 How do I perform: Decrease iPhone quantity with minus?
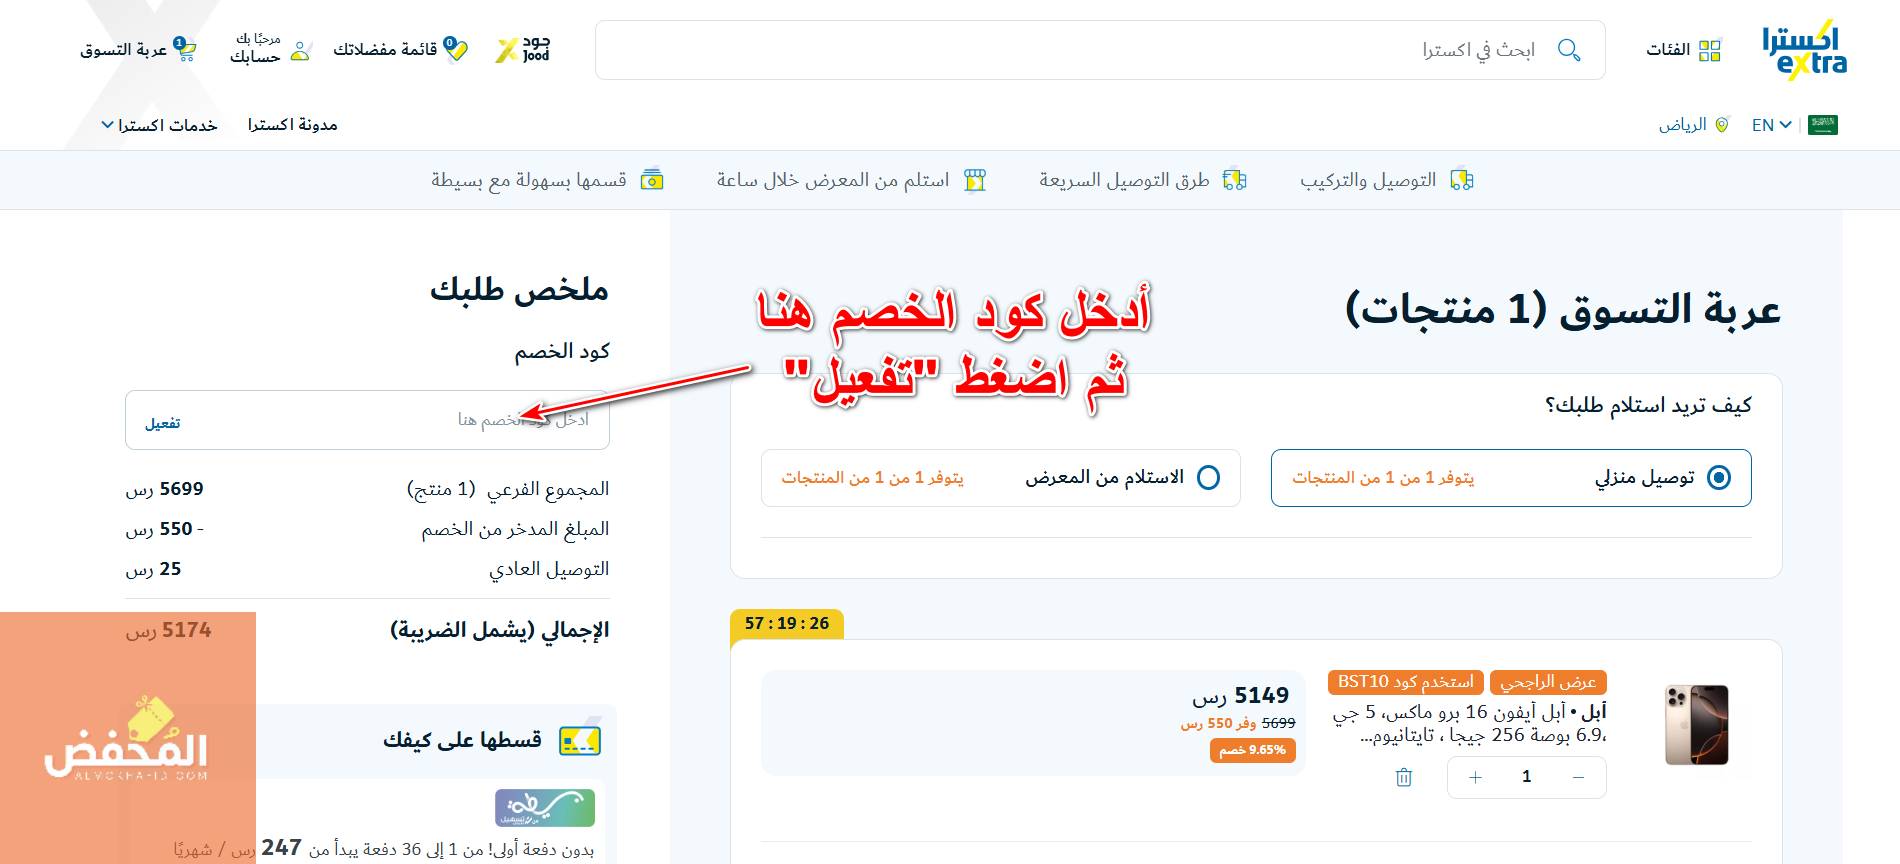pos(1578,777)
